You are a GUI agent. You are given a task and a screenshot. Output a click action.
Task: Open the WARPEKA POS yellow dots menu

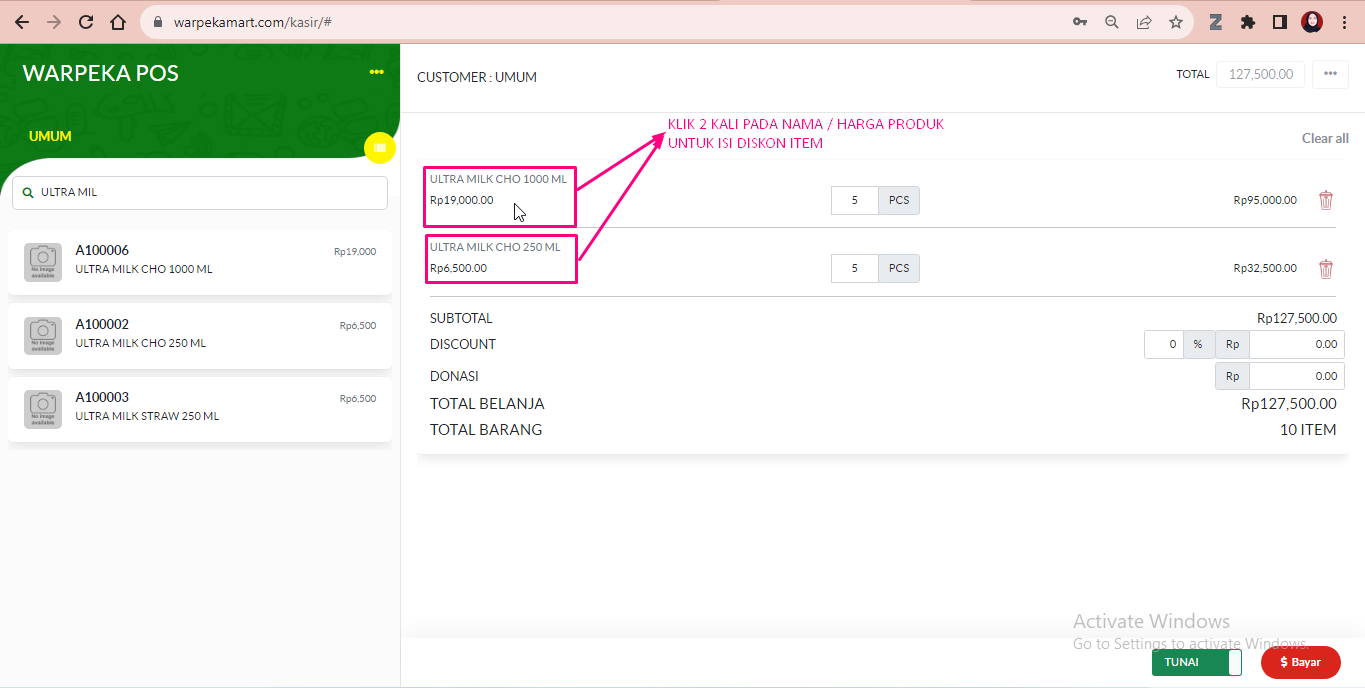click(376, 72)
